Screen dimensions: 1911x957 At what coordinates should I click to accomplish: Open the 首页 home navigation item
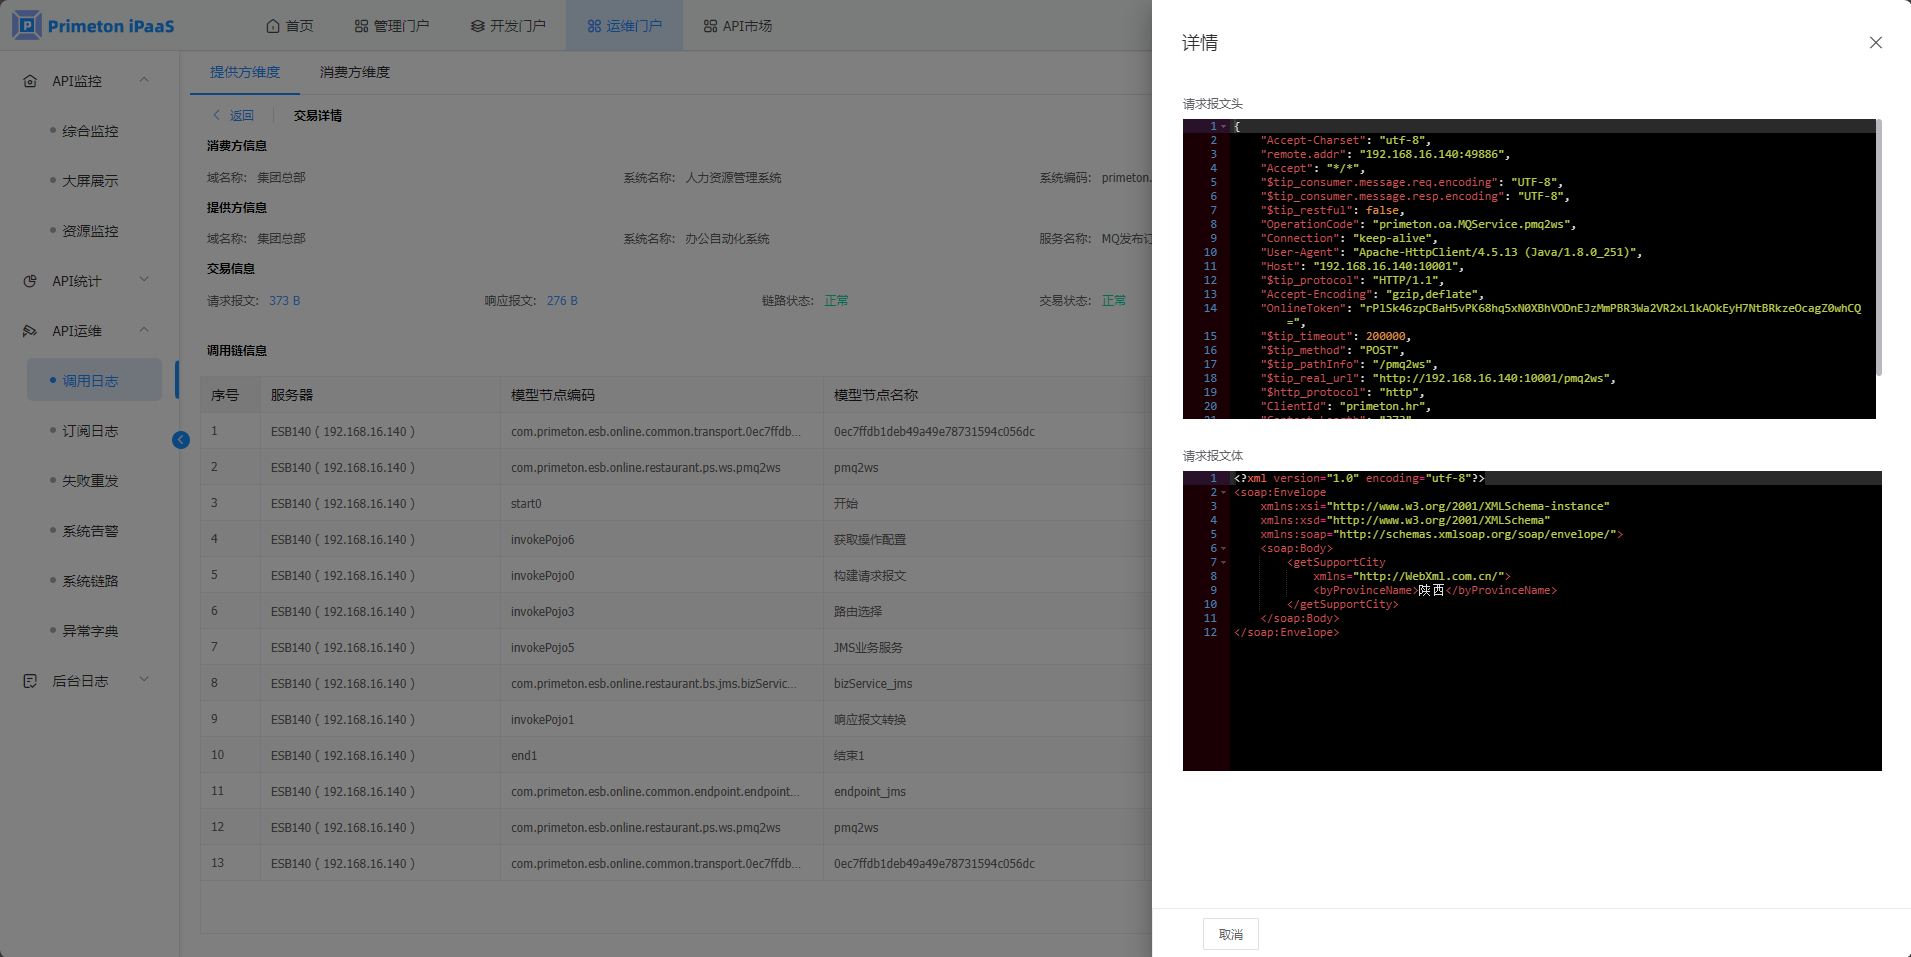tap(289, 26)
